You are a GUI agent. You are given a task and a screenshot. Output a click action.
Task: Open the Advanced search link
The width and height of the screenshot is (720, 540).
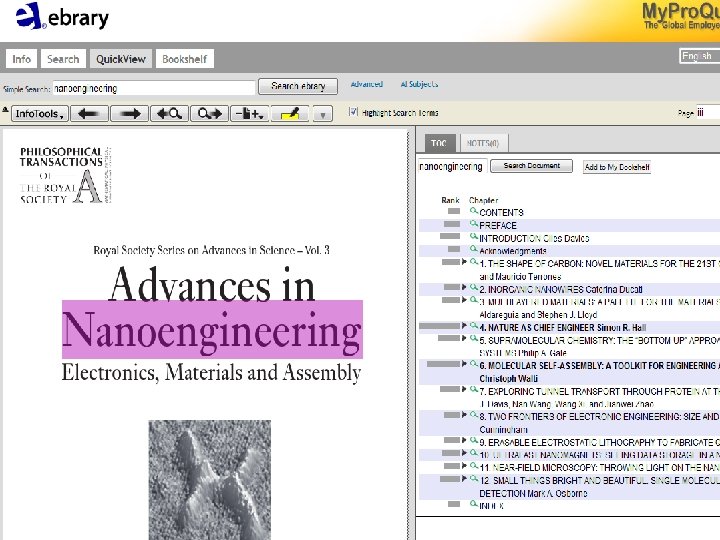pos(366,84)
